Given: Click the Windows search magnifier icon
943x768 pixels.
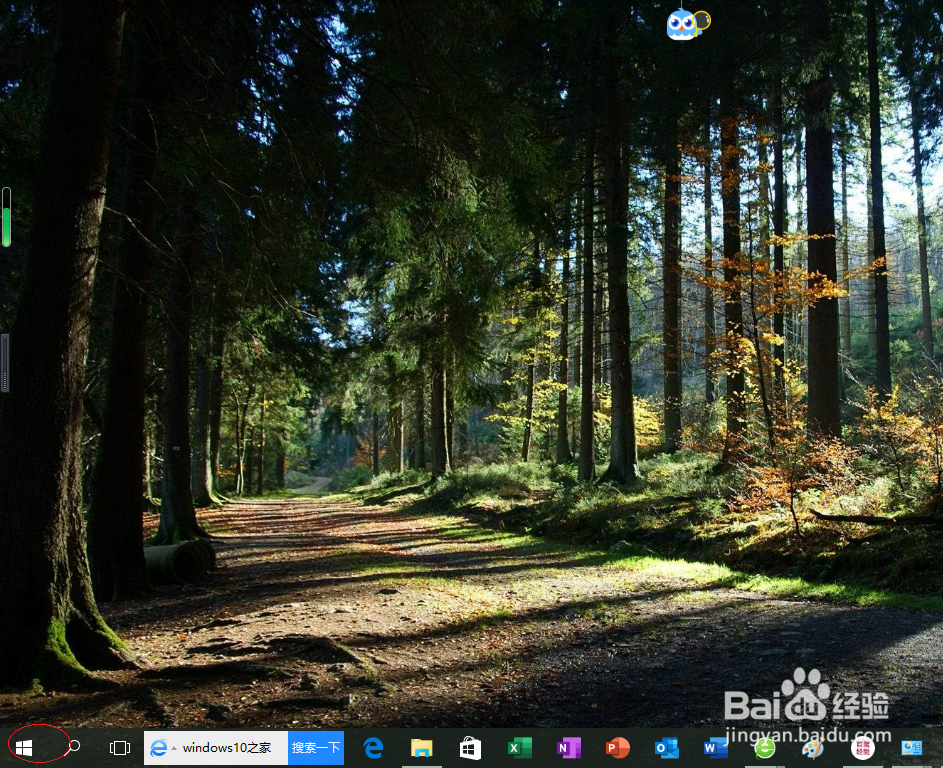Looking at the screenshot, I should tap(73, 747).
